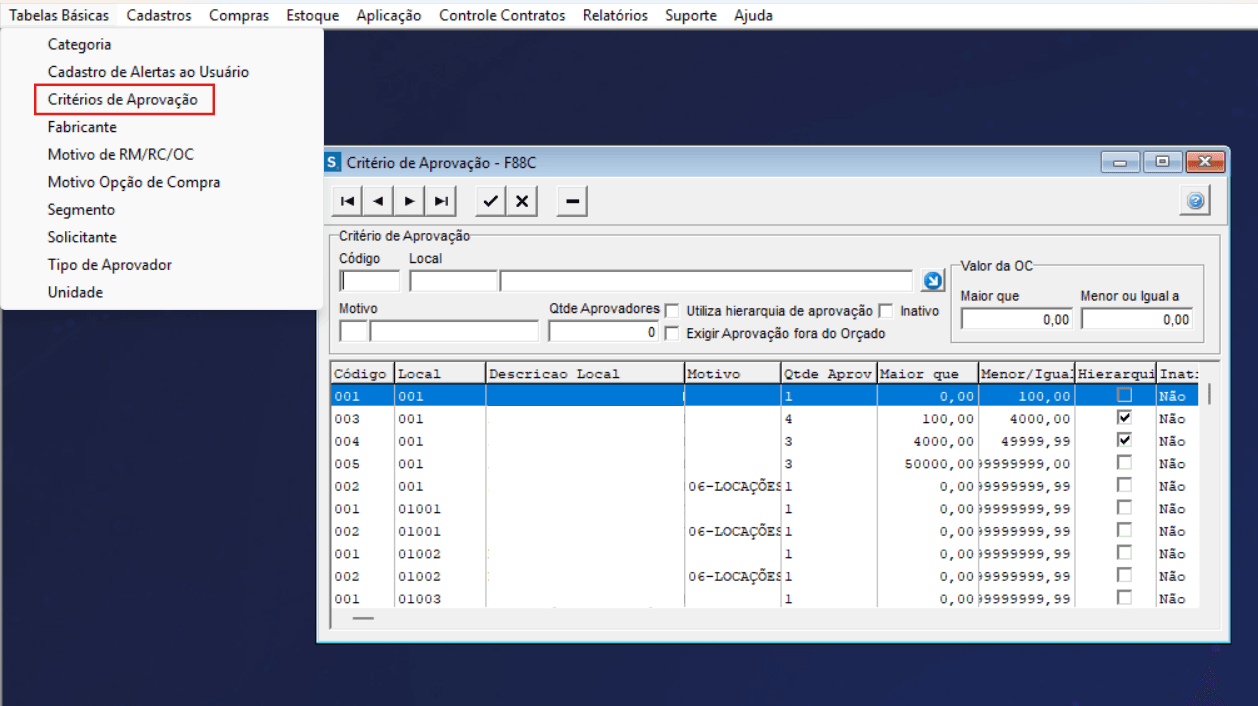Cancel with the X toolbar button
Image resolution: width=1258 pixels, height=706 pixels.
[522, 201]
